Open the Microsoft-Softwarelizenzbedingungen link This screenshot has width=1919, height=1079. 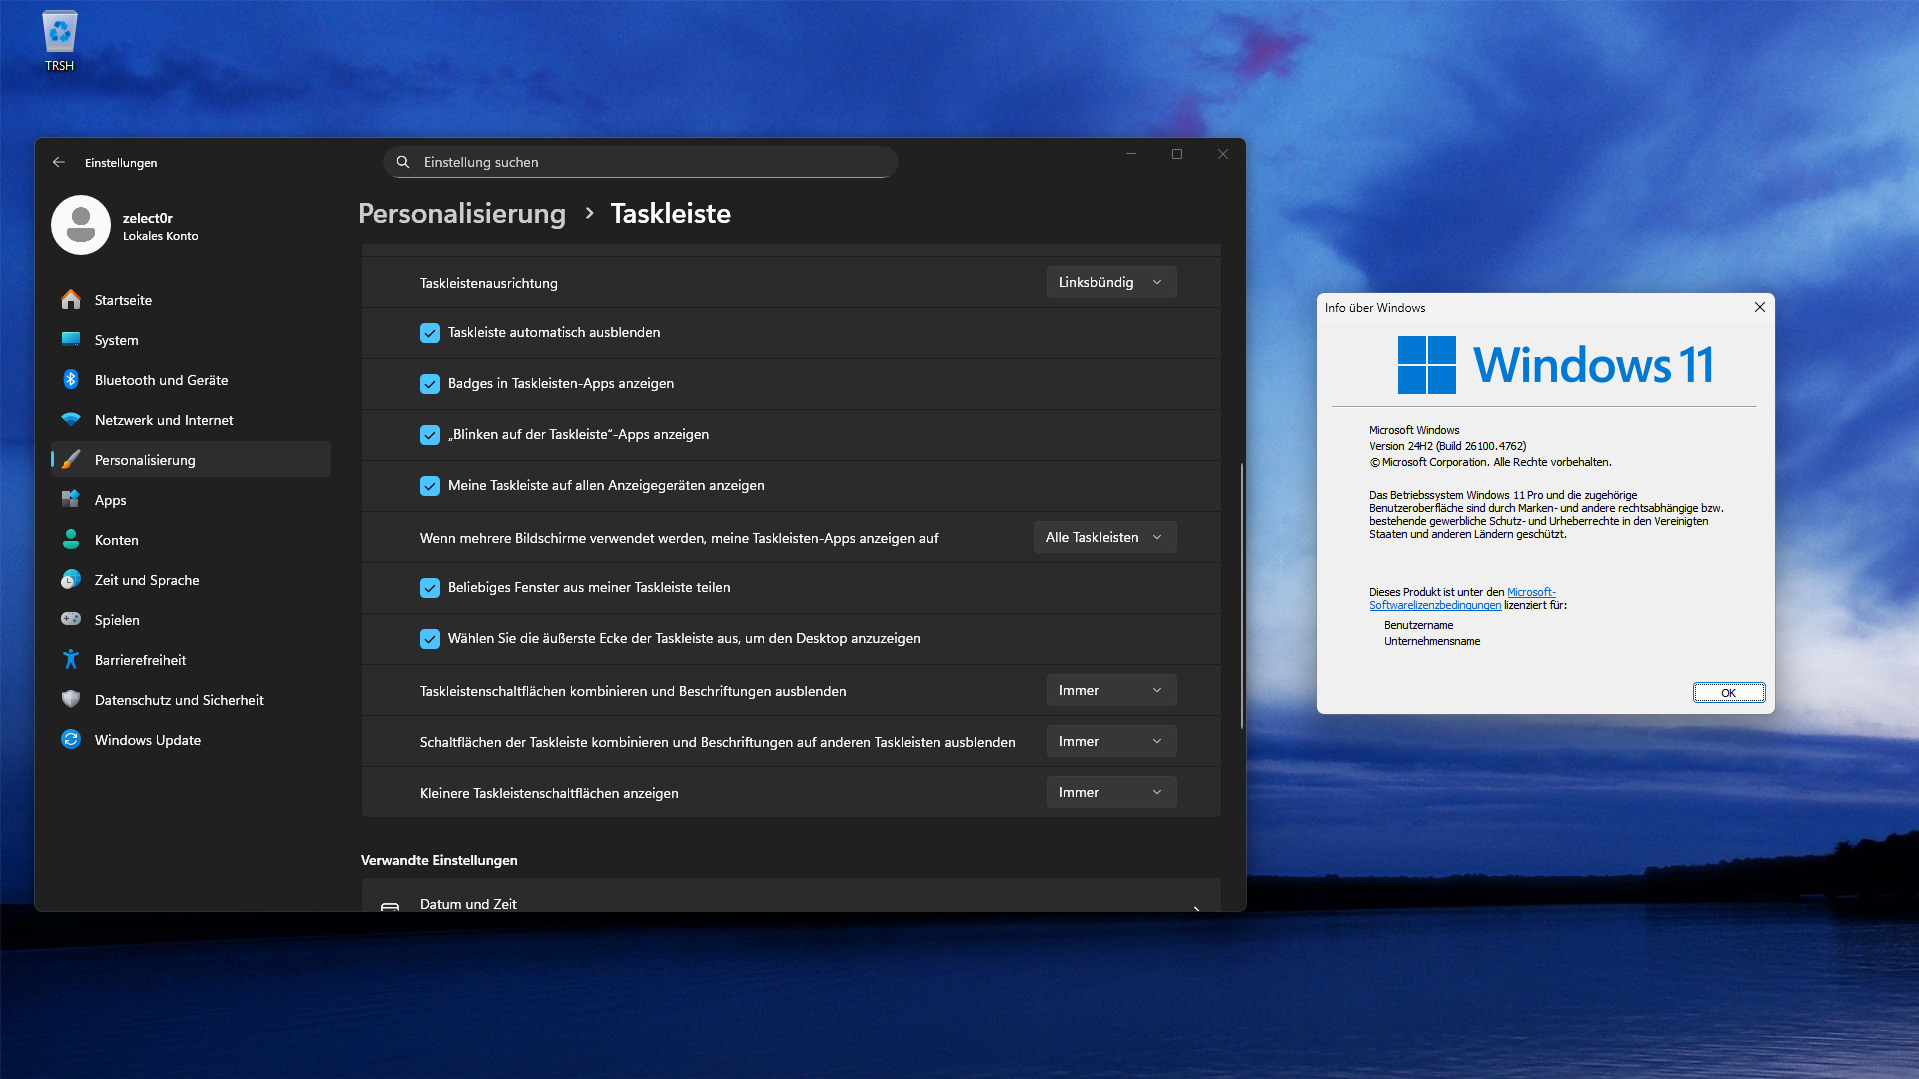1462,599
